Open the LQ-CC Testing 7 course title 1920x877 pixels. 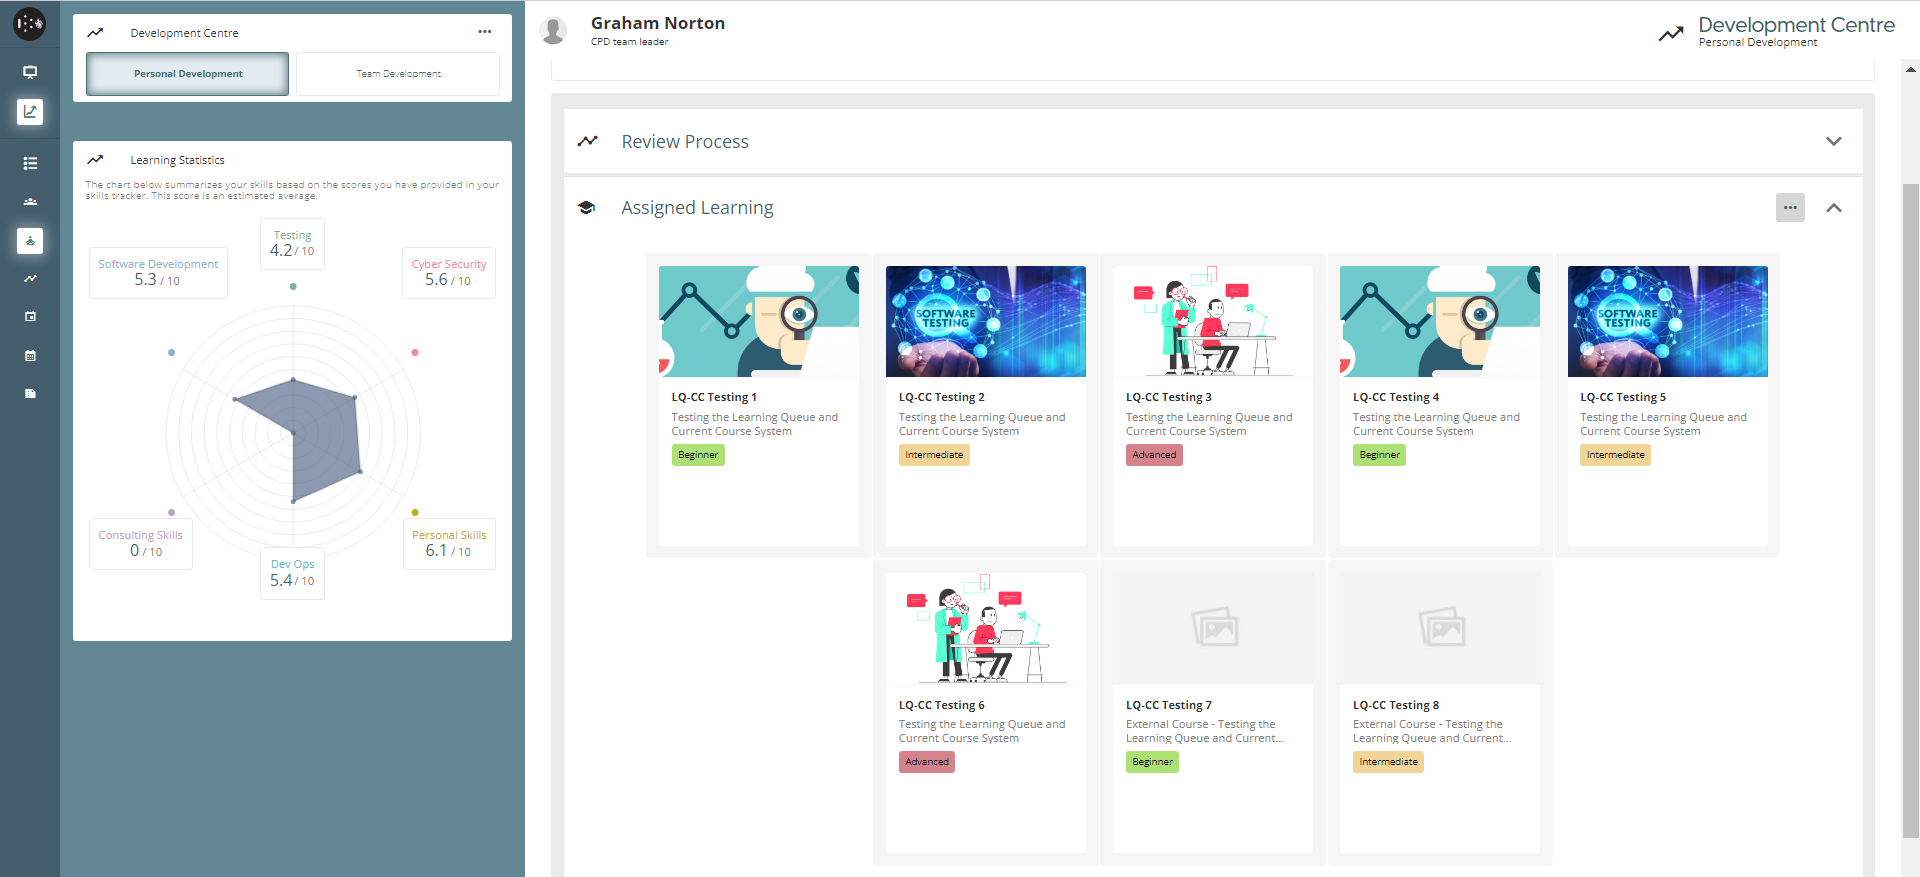coord(1168,705)
